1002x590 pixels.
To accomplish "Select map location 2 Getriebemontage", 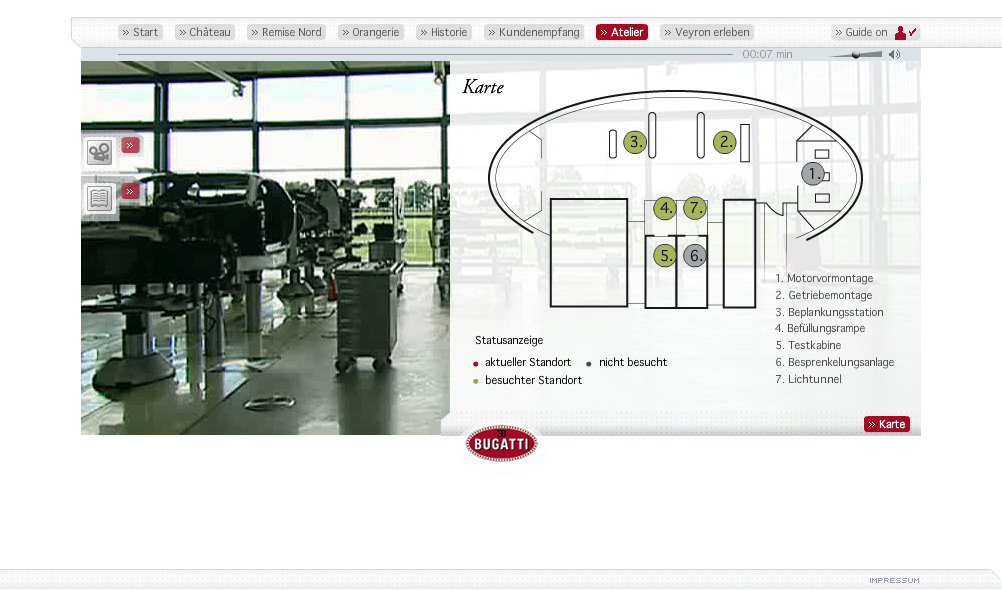I will click(724, 142).
